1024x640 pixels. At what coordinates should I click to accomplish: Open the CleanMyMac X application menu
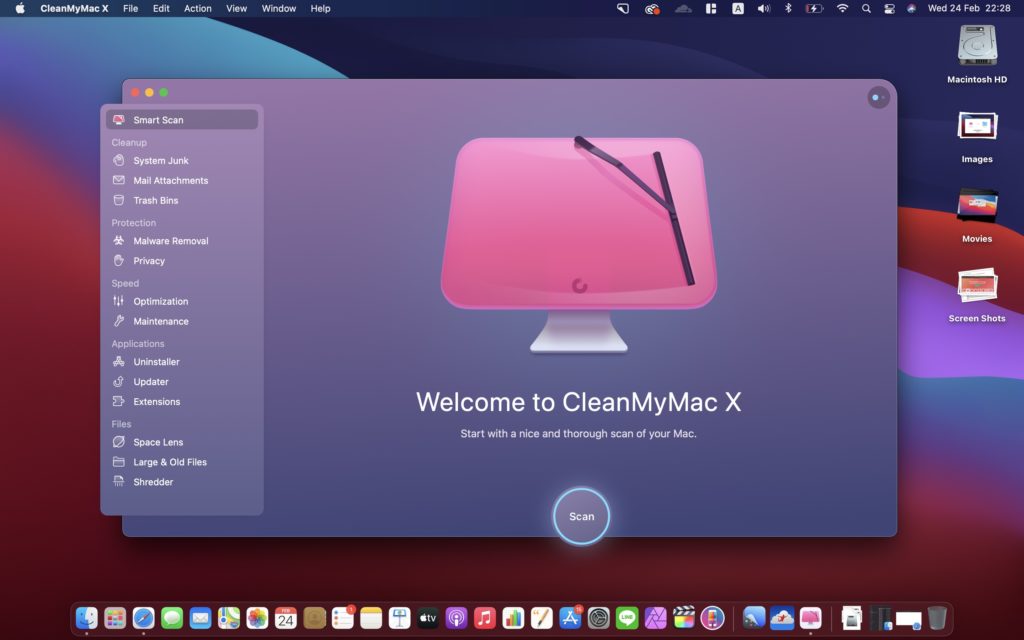point(74,8)
